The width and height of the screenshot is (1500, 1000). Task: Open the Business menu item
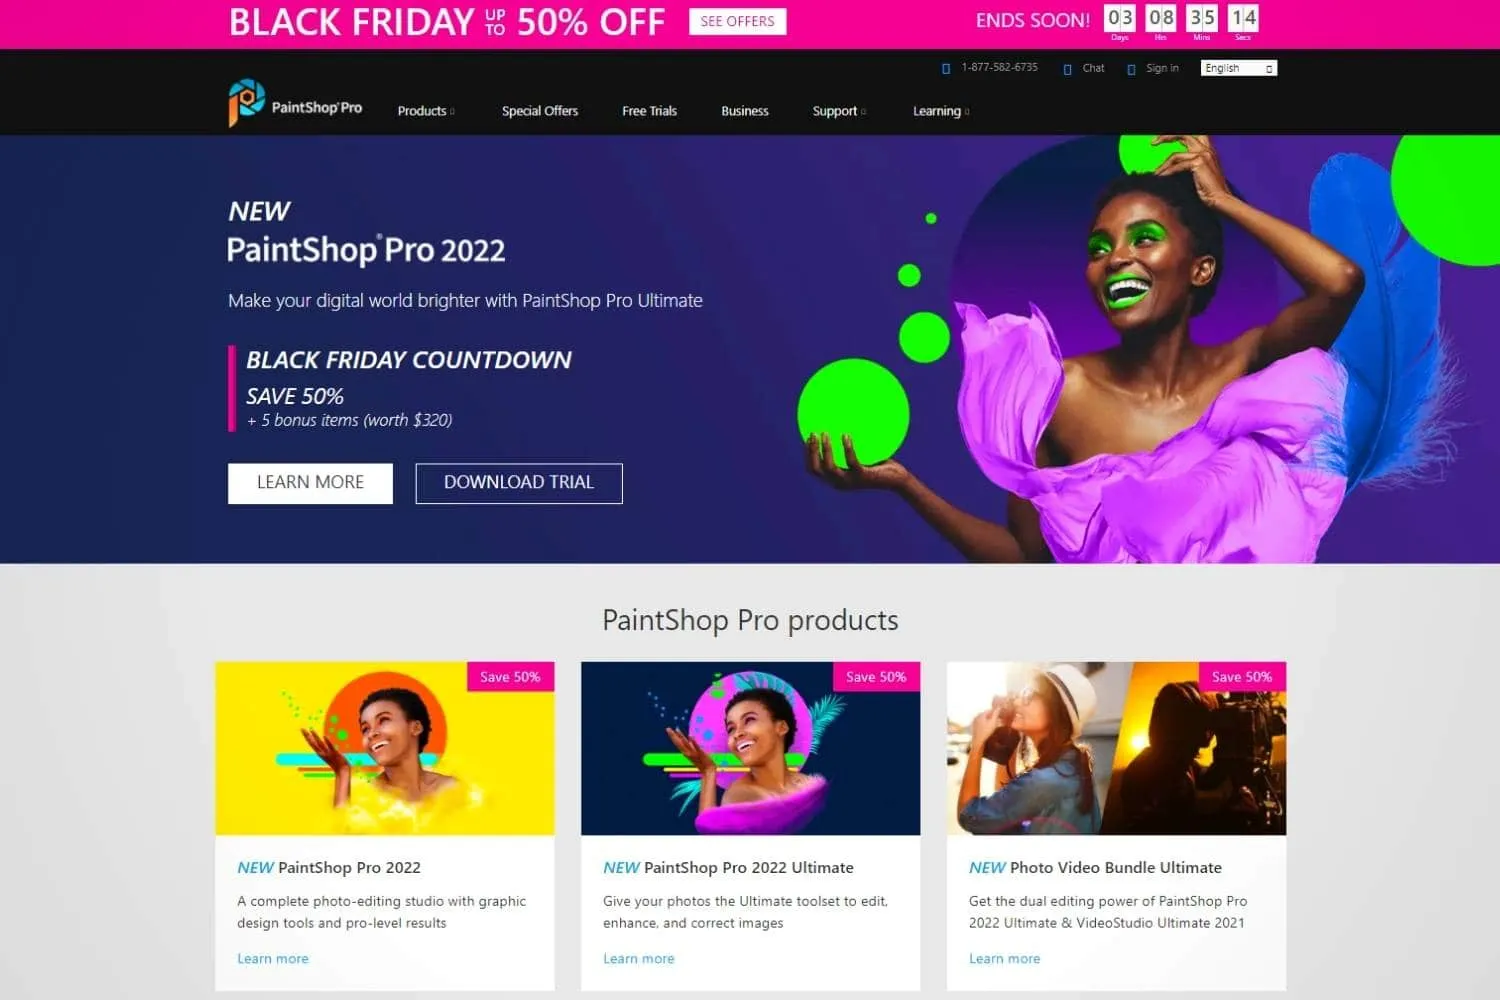pyautogui.click(x=745, y=111)
